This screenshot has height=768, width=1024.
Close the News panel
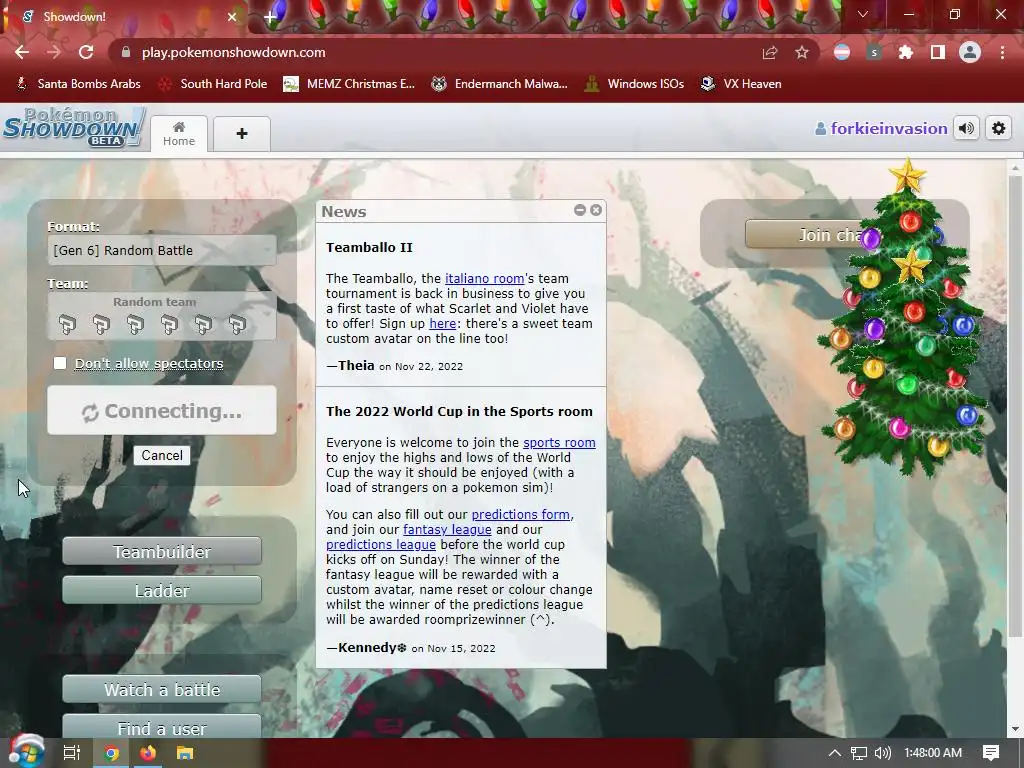(596, 210)
